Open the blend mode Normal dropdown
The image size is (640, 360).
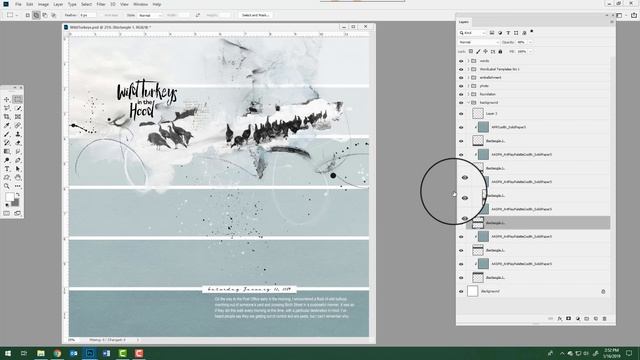479,42
